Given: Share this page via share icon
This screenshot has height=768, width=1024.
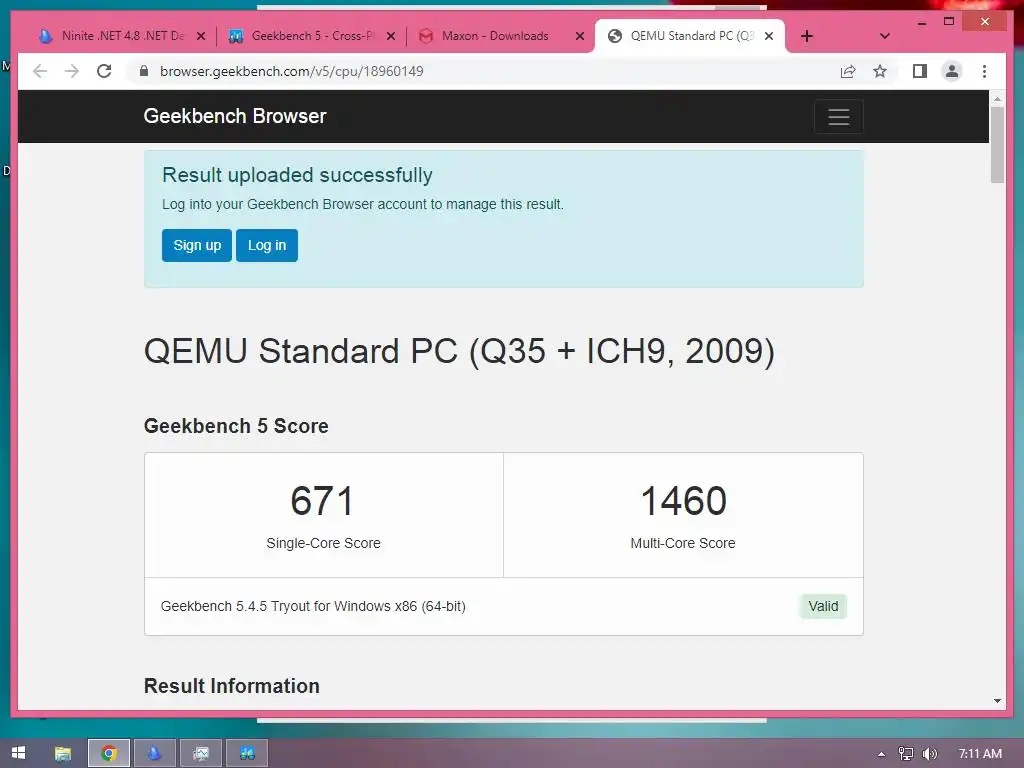Looking at the screenshot, I should [x=848, y=71].
